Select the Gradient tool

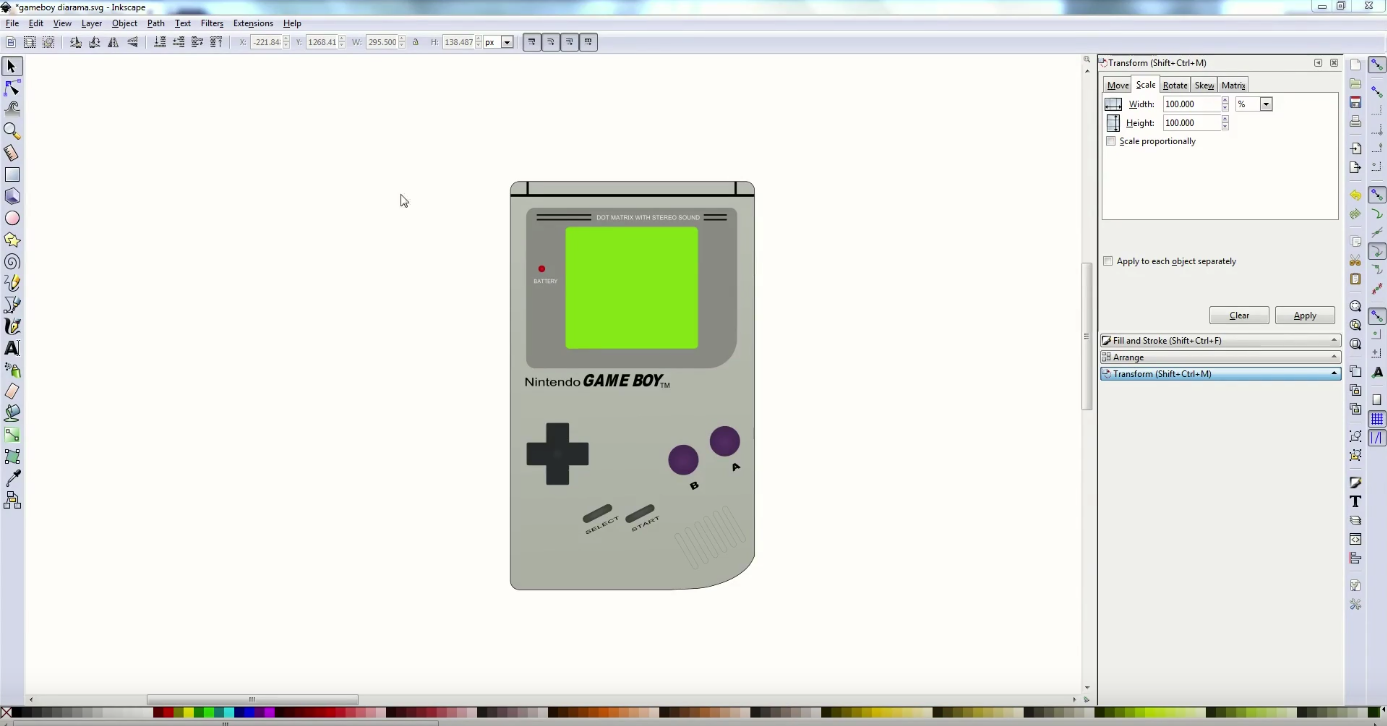click(12, 435)
